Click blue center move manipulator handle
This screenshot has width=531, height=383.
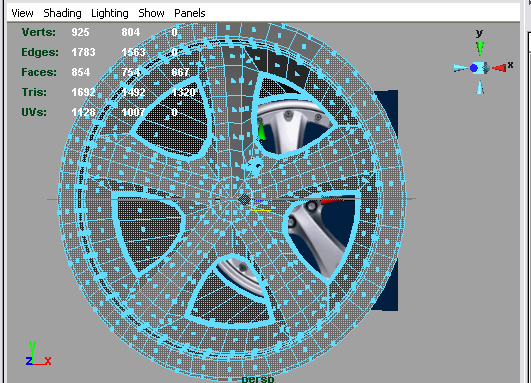(x=244, y=199)
